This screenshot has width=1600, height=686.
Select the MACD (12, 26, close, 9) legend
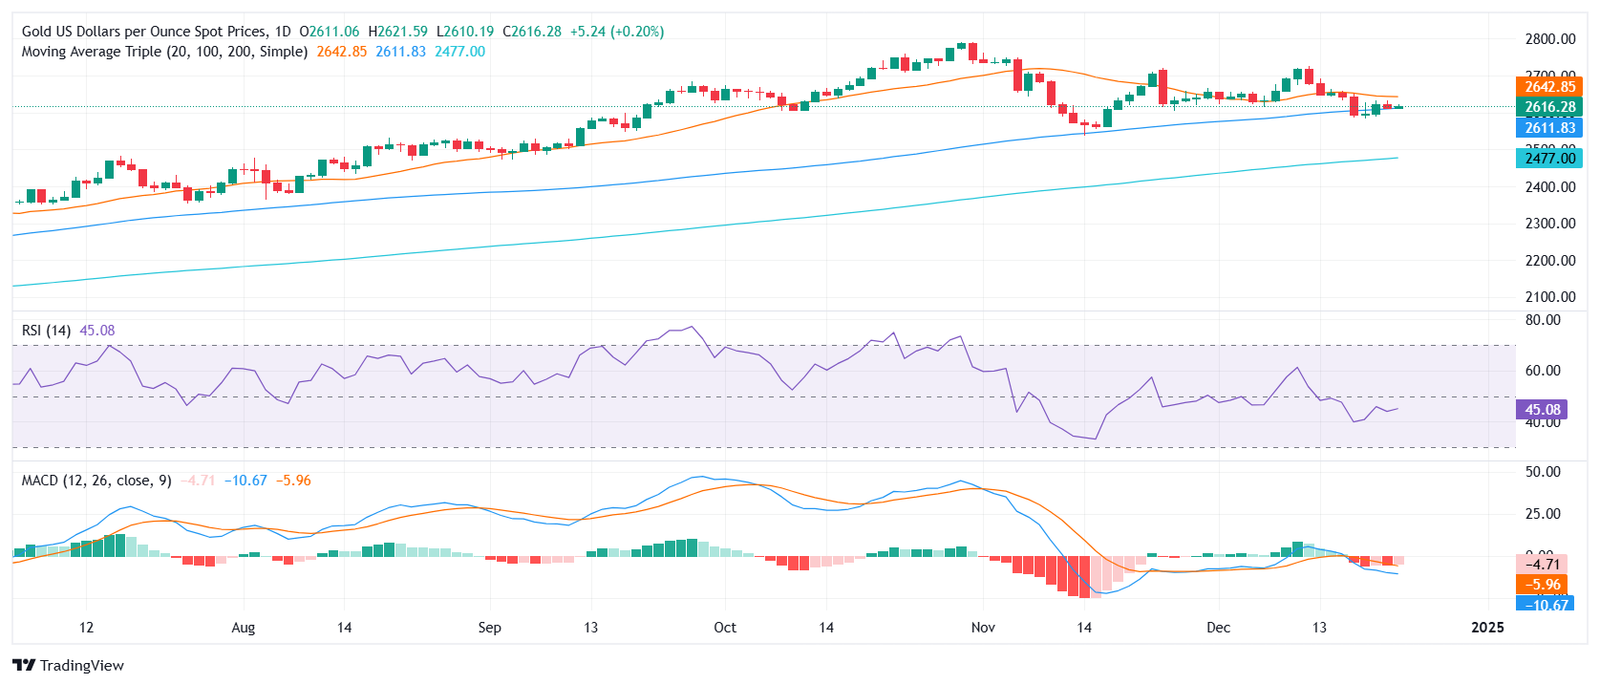[x=96, y=480]
